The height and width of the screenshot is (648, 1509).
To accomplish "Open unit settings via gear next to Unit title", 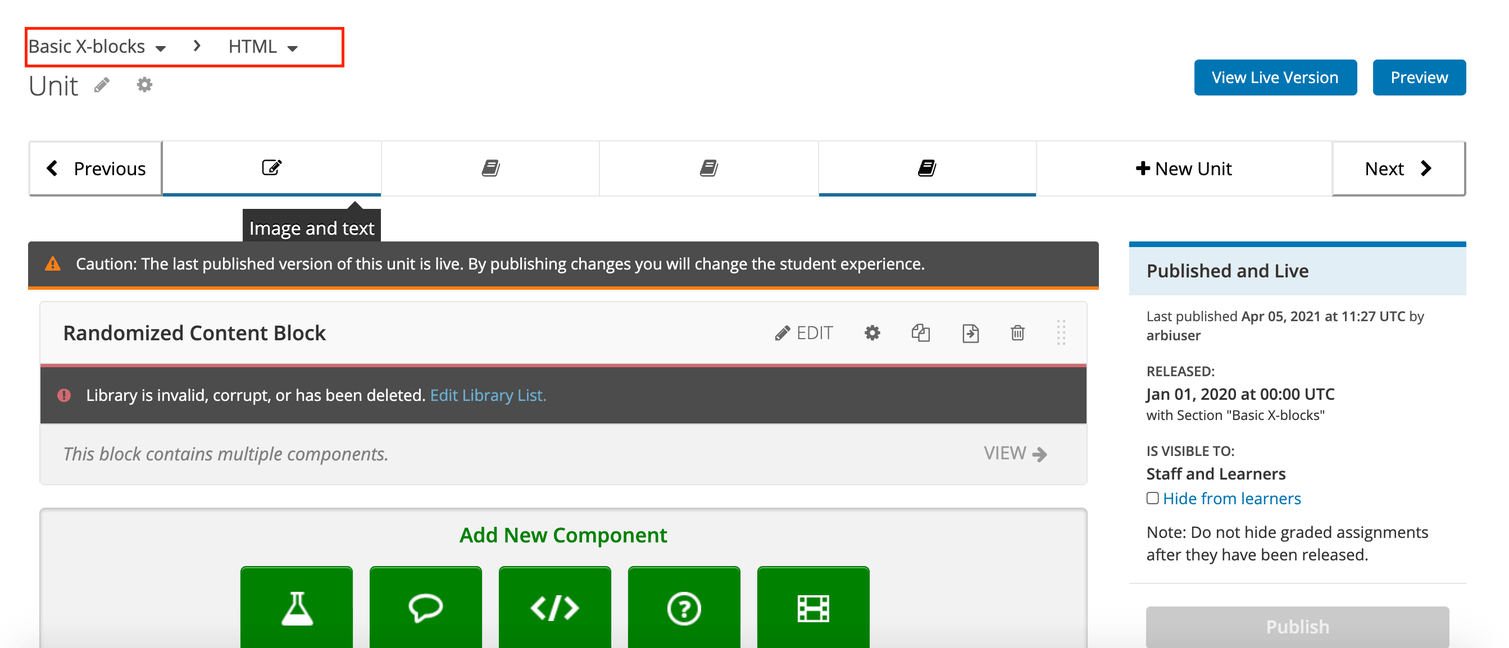I will click(145, 85).
